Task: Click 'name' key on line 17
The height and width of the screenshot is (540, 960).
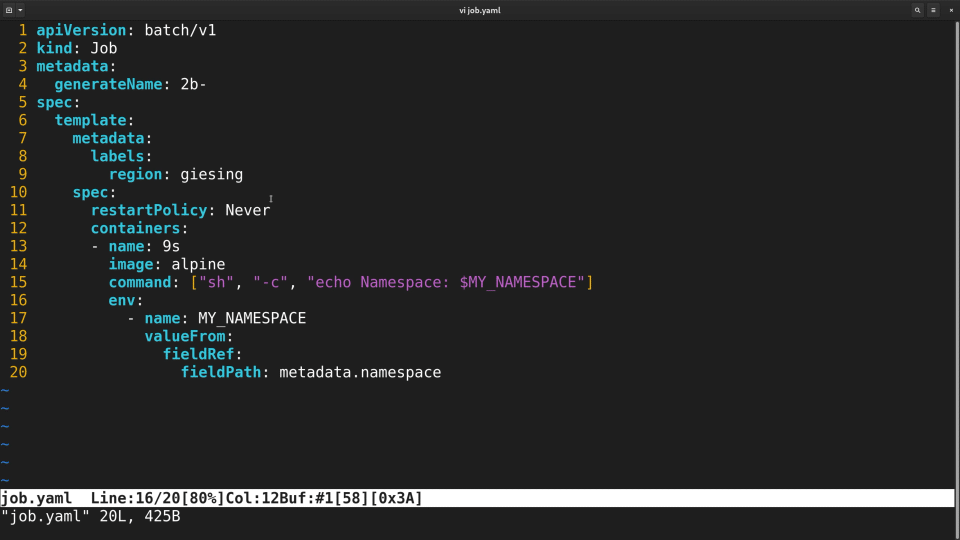Action: click(x=162, y=318)
